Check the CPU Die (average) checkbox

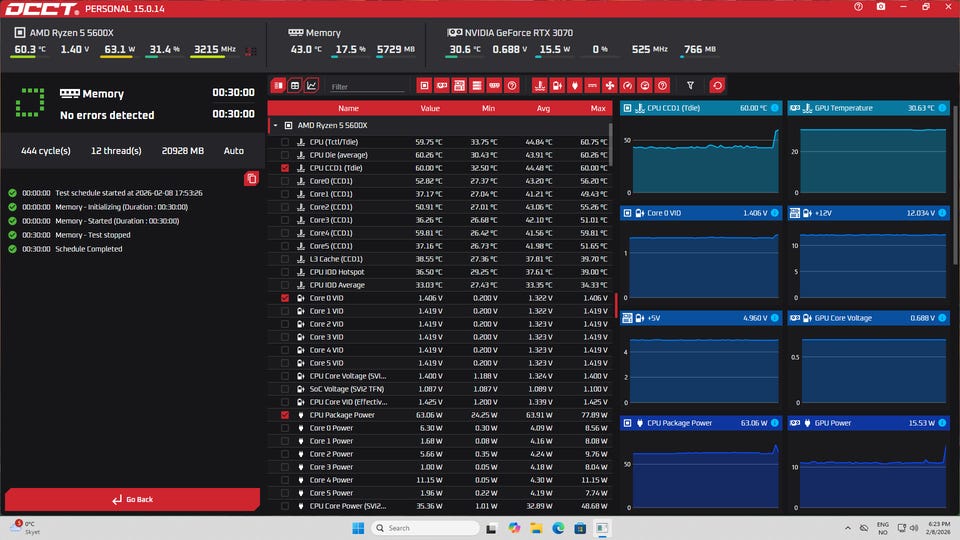coord(285,155)
